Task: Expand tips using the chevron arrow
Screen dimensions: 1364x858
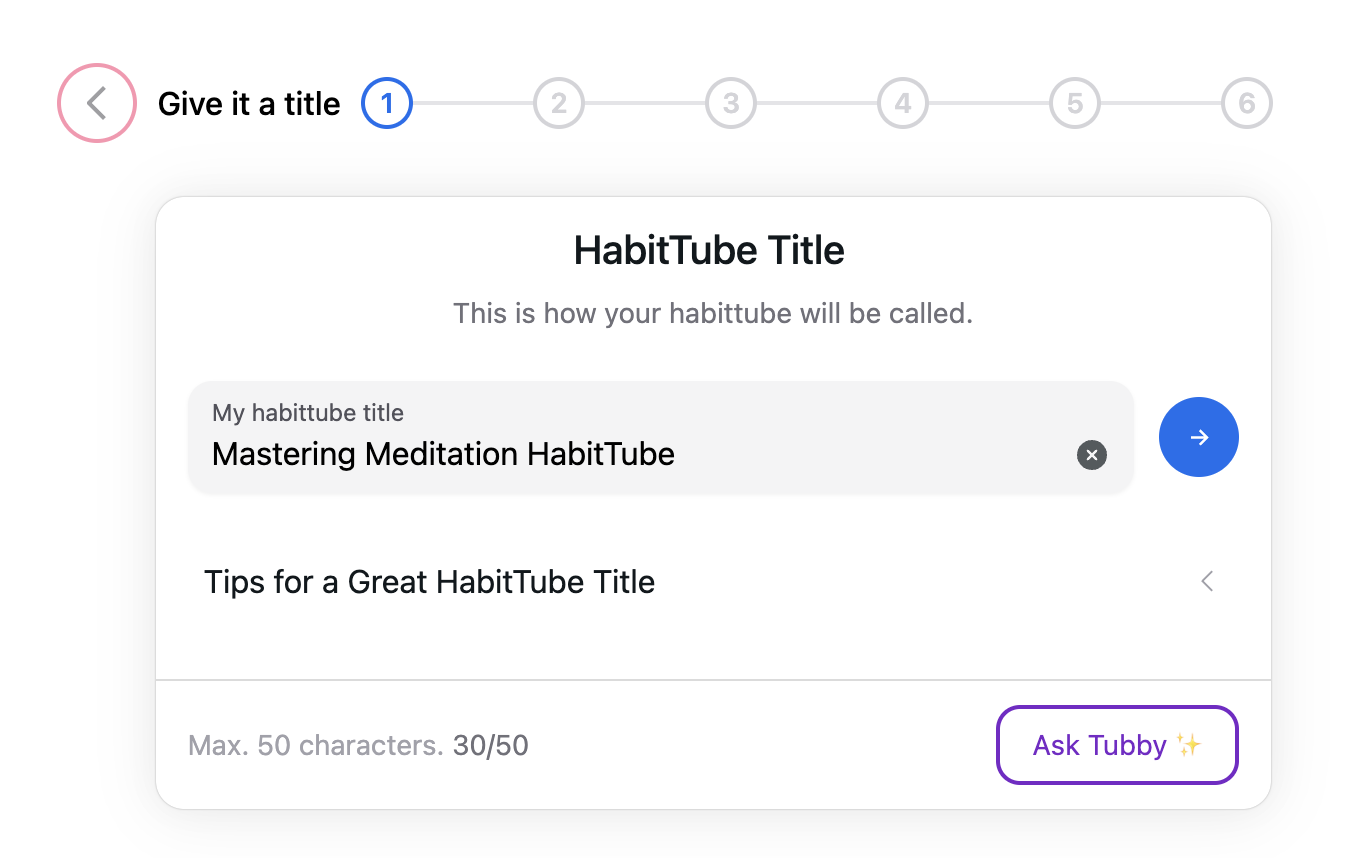Action: click(x=1207, y=581)
